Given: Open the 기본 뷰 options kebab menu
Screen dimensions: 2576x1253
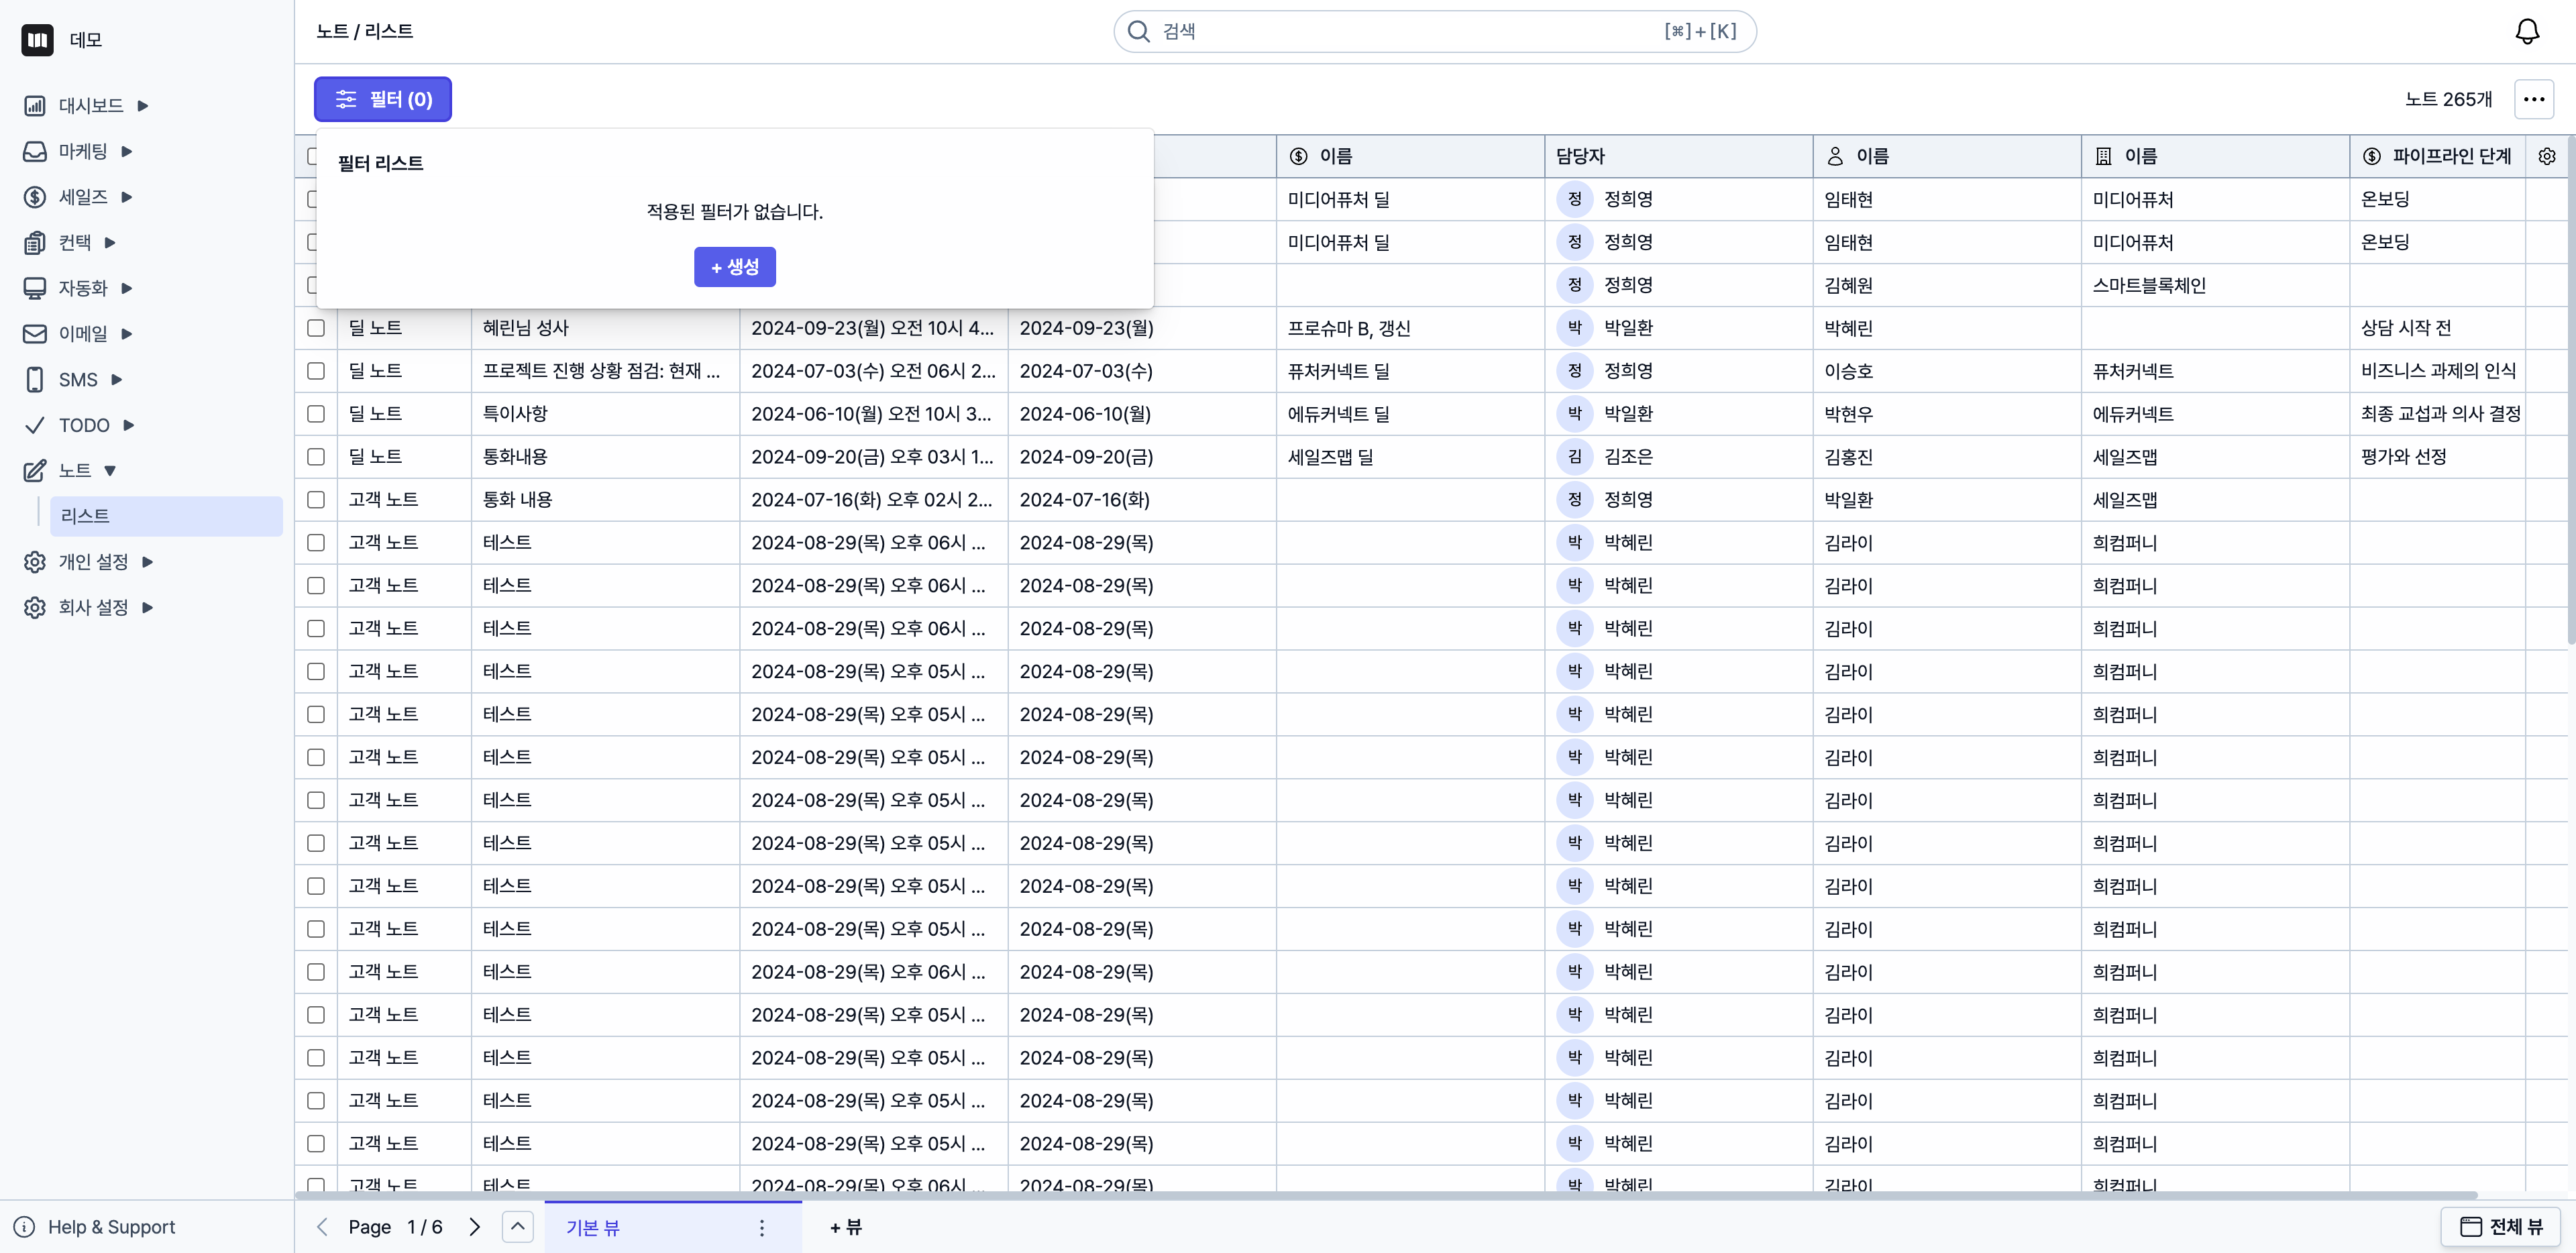Looking at the screenshot, I should tap(762, 1228).
